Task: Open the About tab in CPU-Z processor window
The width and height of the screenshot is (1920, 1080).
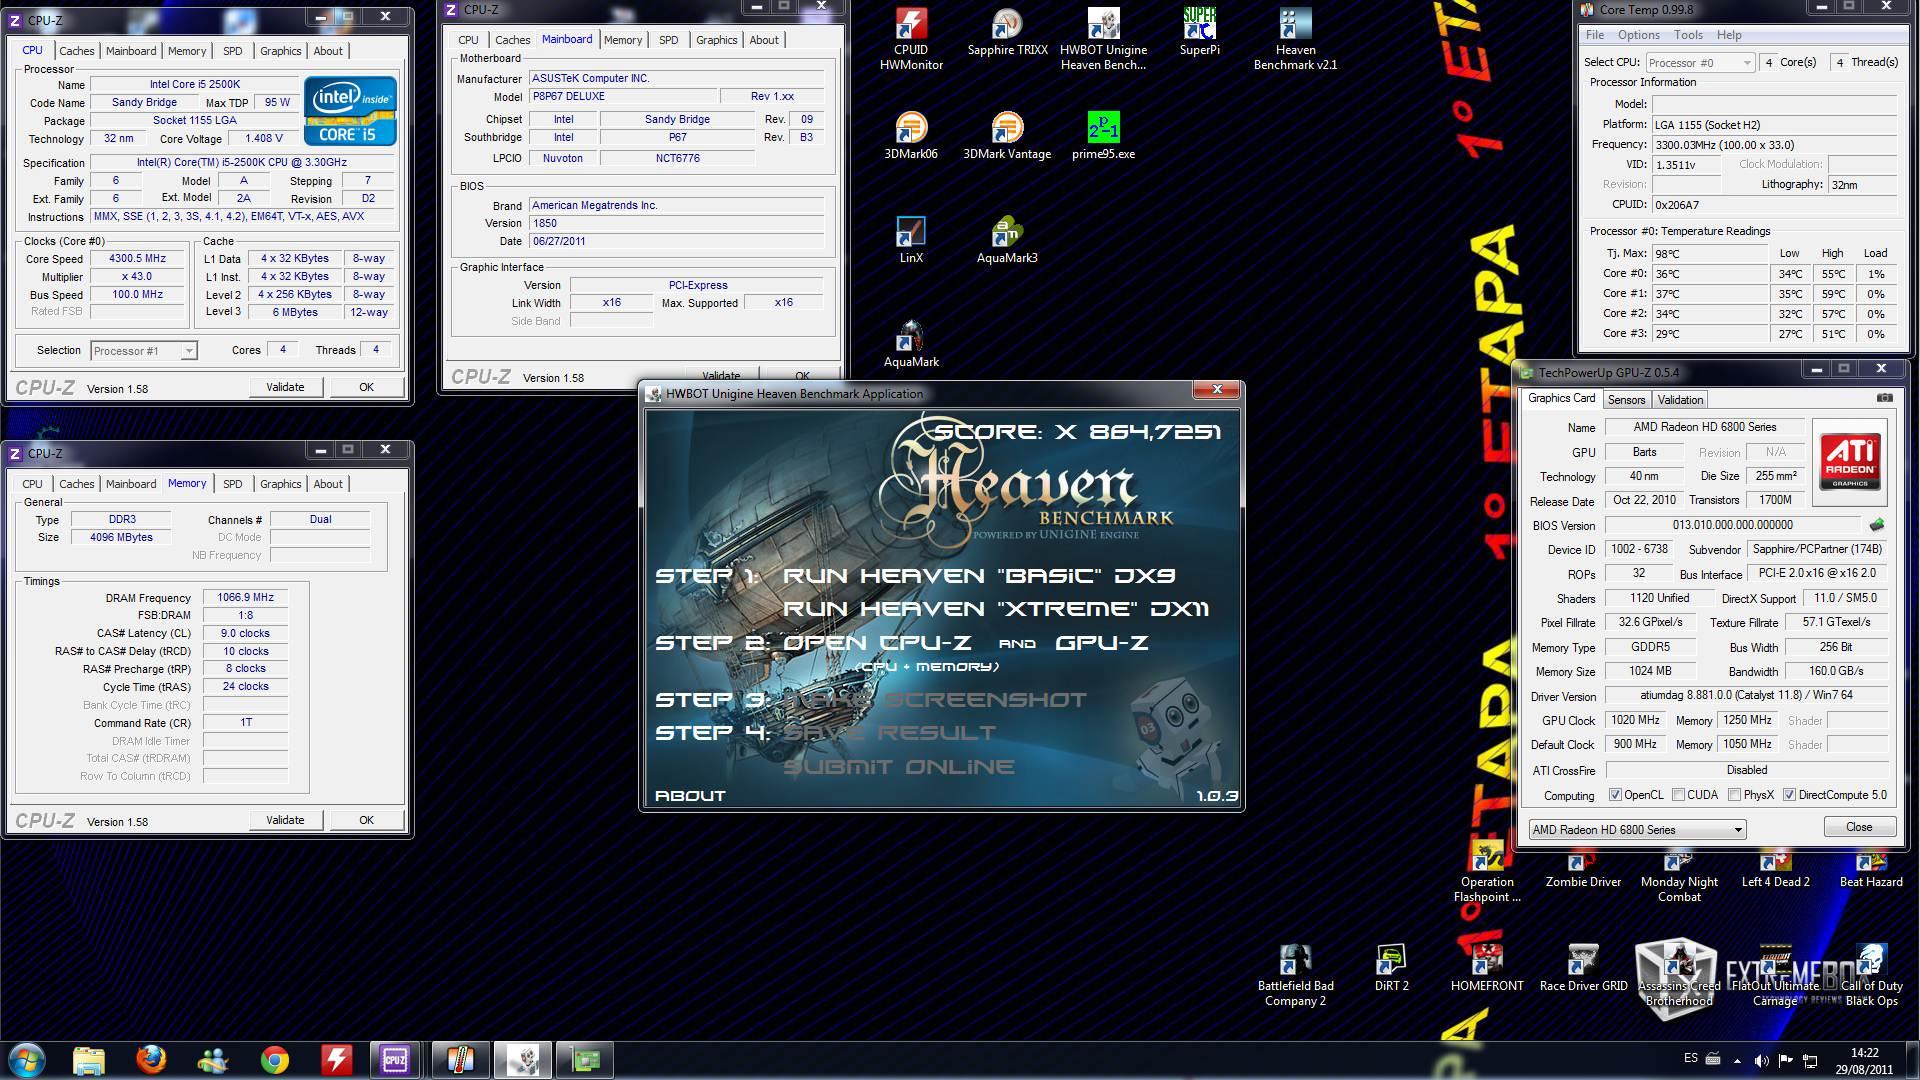Action: [328, 51]
